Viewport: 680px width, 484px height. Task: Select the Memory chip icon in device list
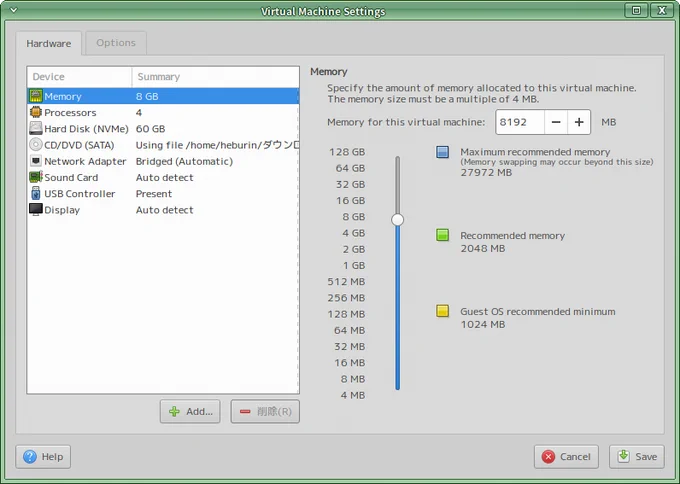click(x=36, y=96)
